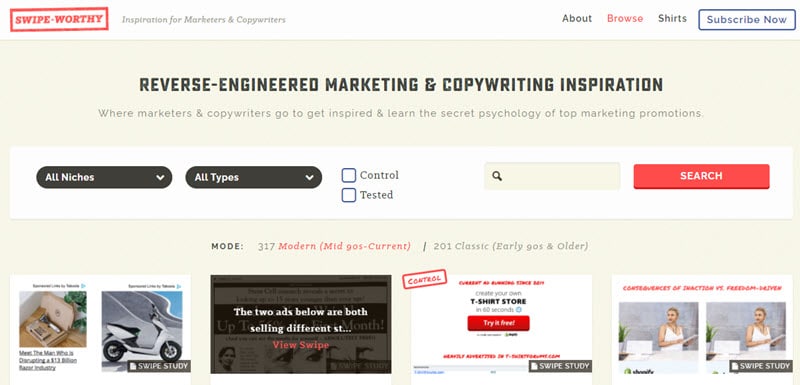
Task: Click Swipe Study badge on scooter card
Action: pos(159,366)
